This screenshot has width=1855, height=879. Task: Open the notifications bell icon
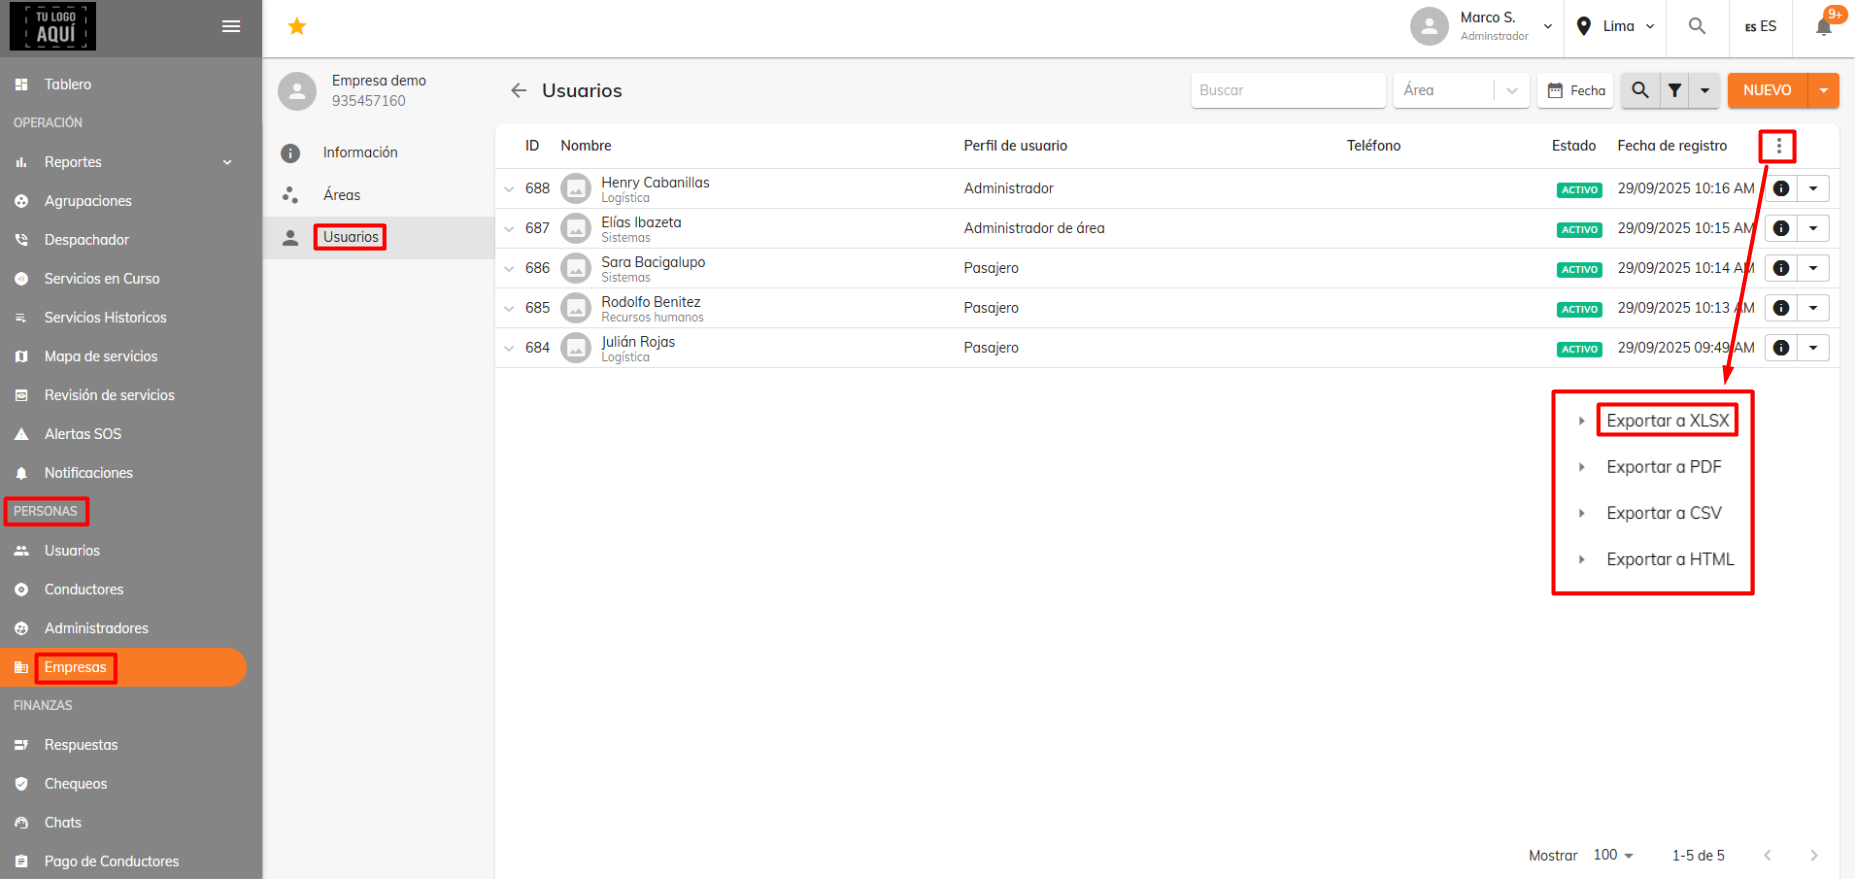coord(1824,27)
